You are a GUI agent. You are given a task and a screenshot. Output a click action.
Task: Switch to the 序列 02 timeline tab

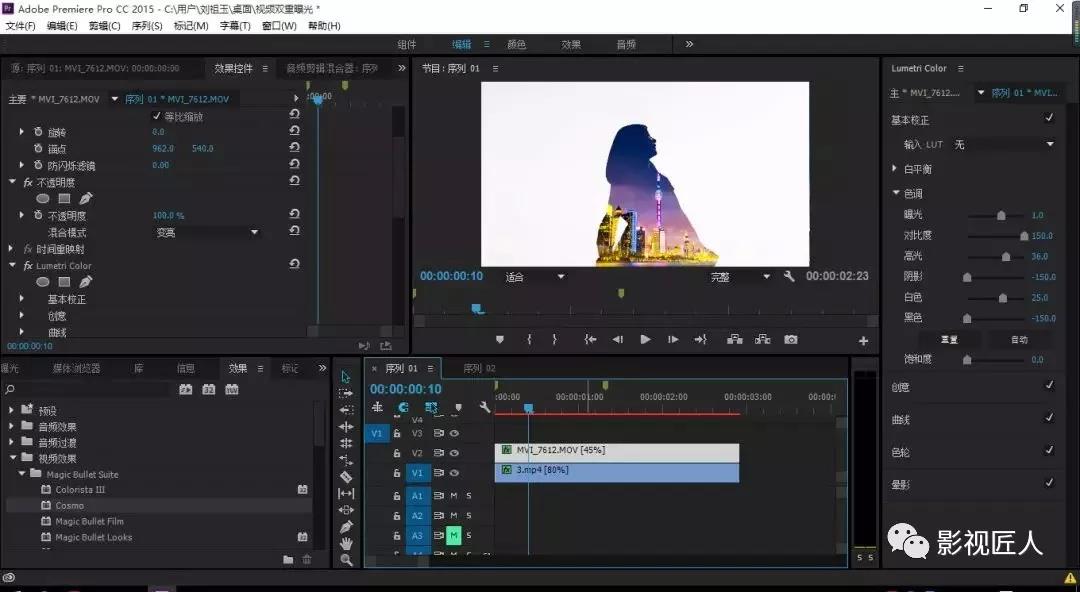tap(479, 369)
